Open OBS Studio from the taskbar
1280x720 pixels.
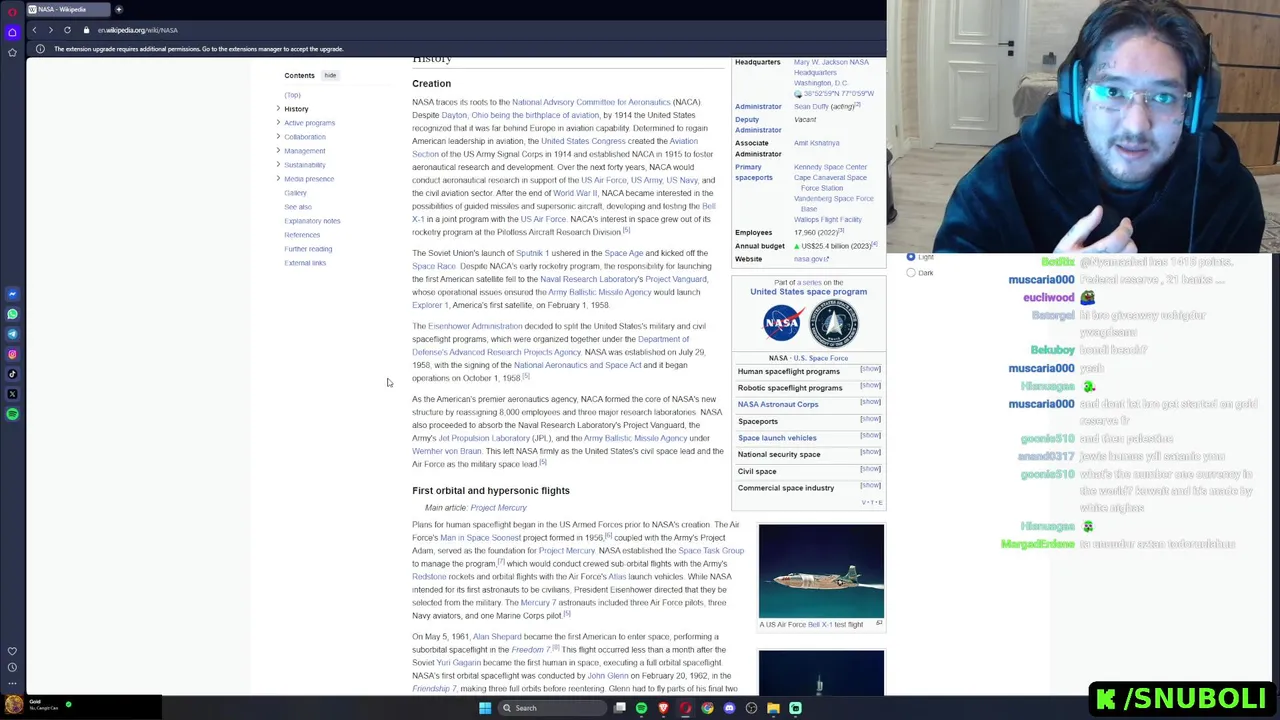751,708
